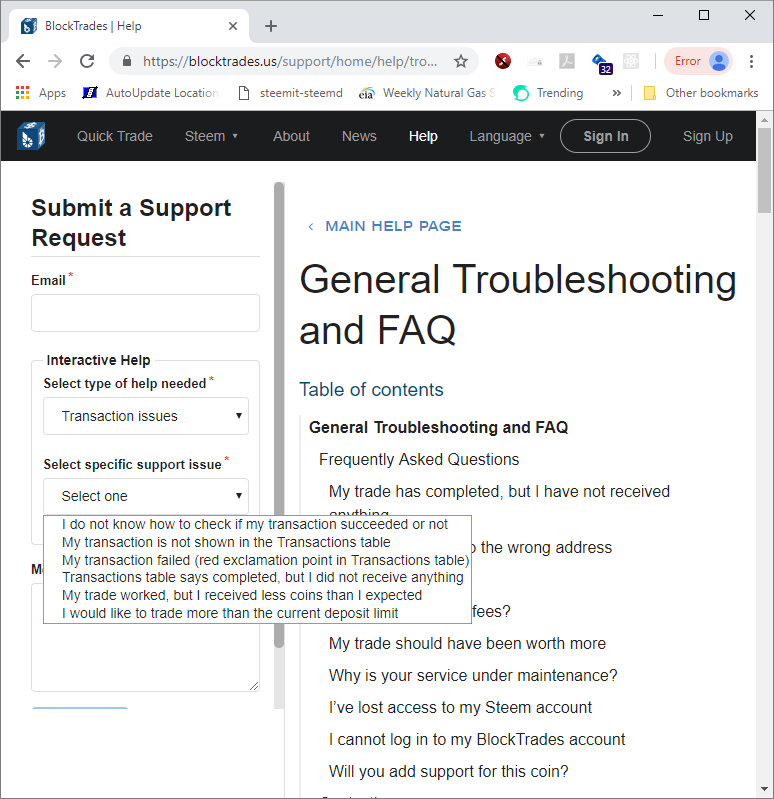774x799 pixels.
Task: Open 'I cannot log in to my BlockTrades account'
Action: click(476, 740)
